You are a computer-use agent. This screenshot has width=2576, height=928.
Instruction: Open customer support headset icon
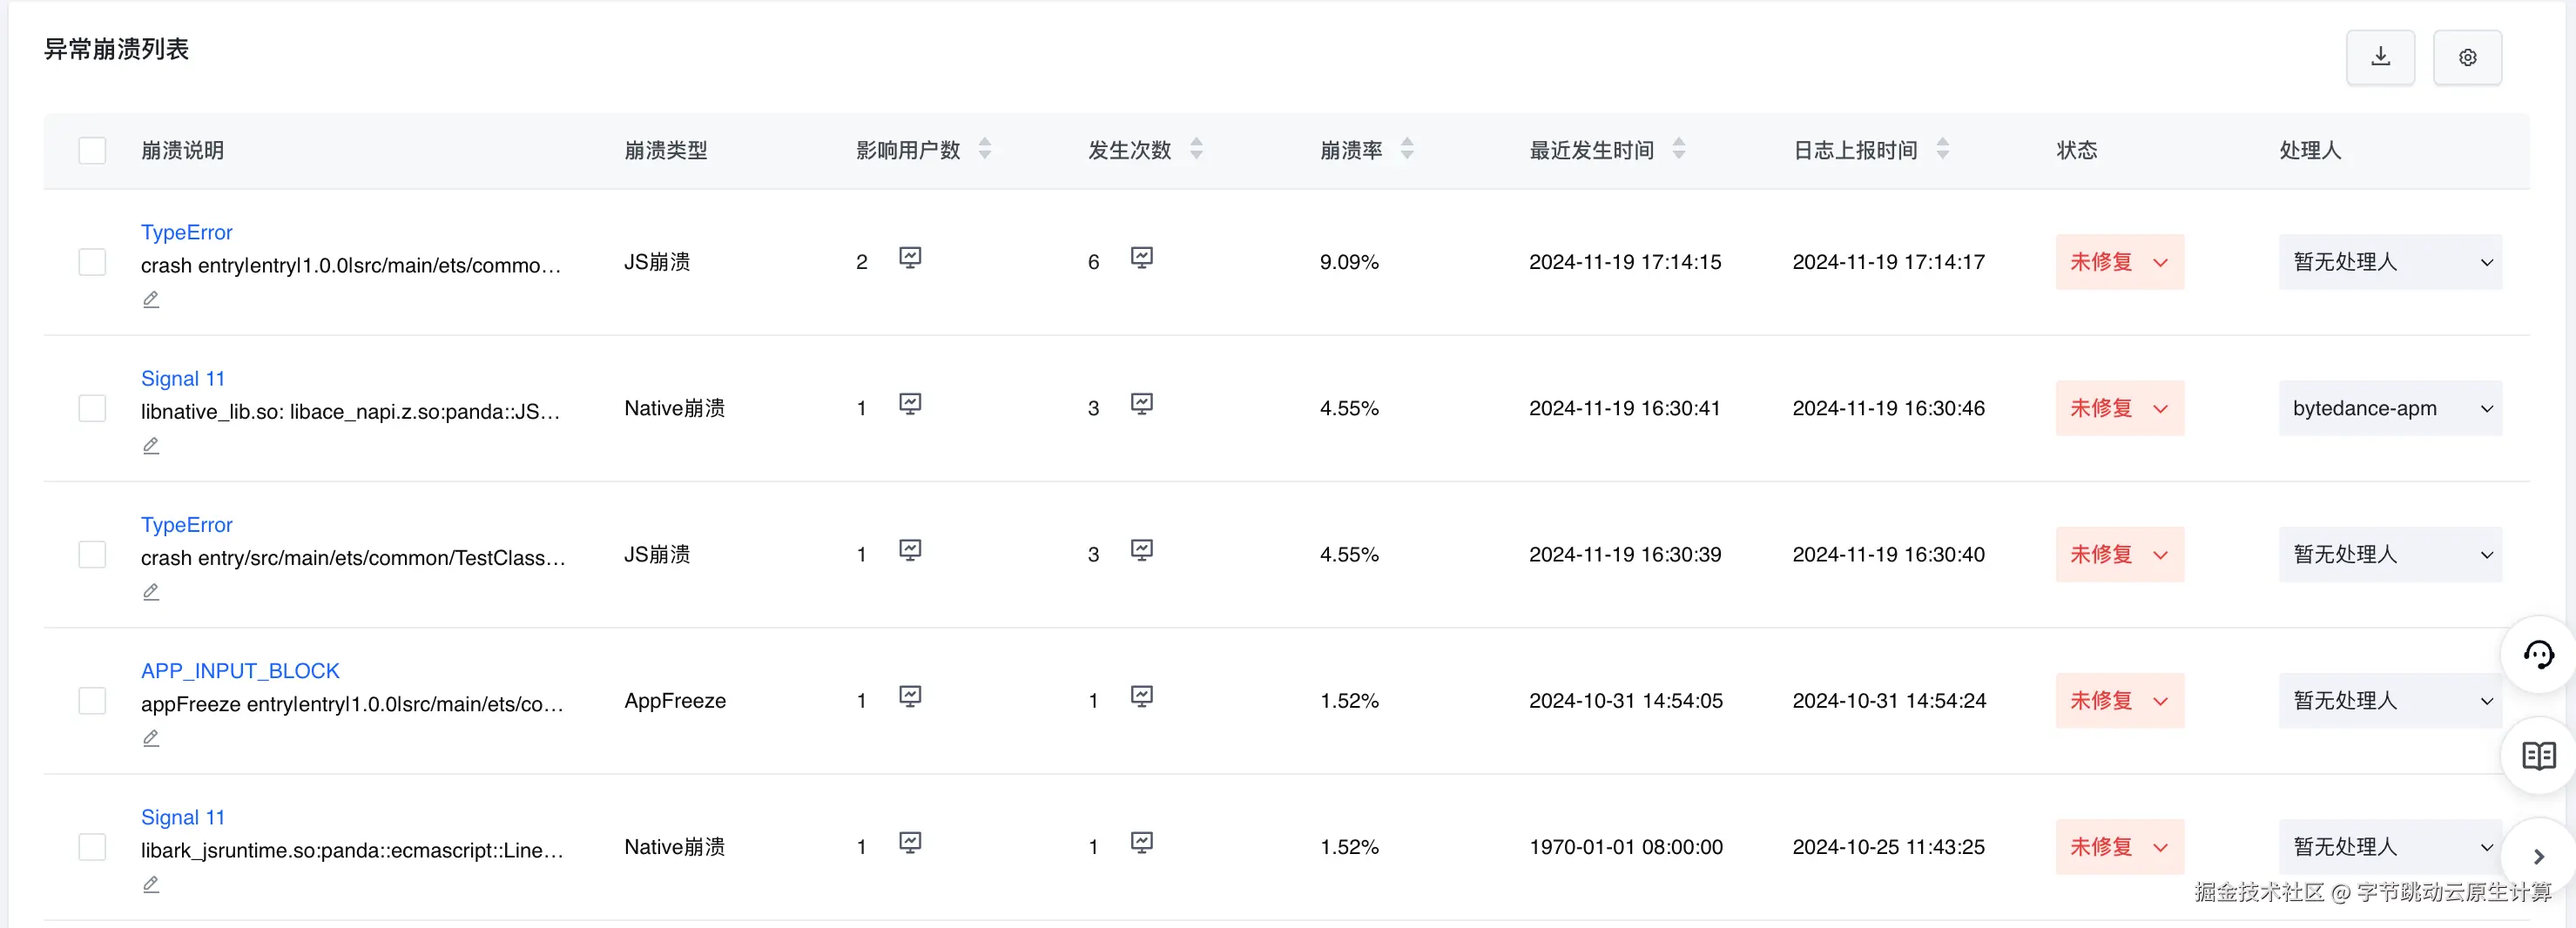coord(2538,655)
